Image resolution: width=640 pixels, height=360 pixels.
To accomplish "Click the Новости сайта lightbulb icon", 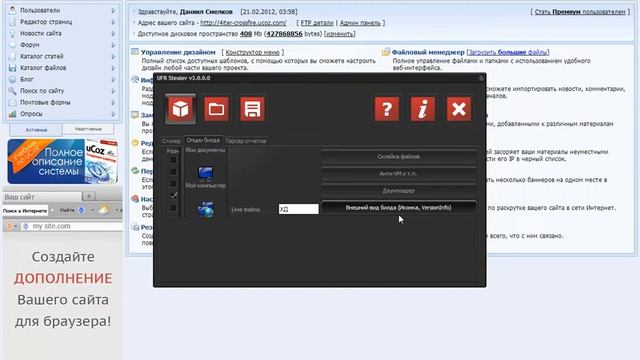I will [x=13, y=33].
